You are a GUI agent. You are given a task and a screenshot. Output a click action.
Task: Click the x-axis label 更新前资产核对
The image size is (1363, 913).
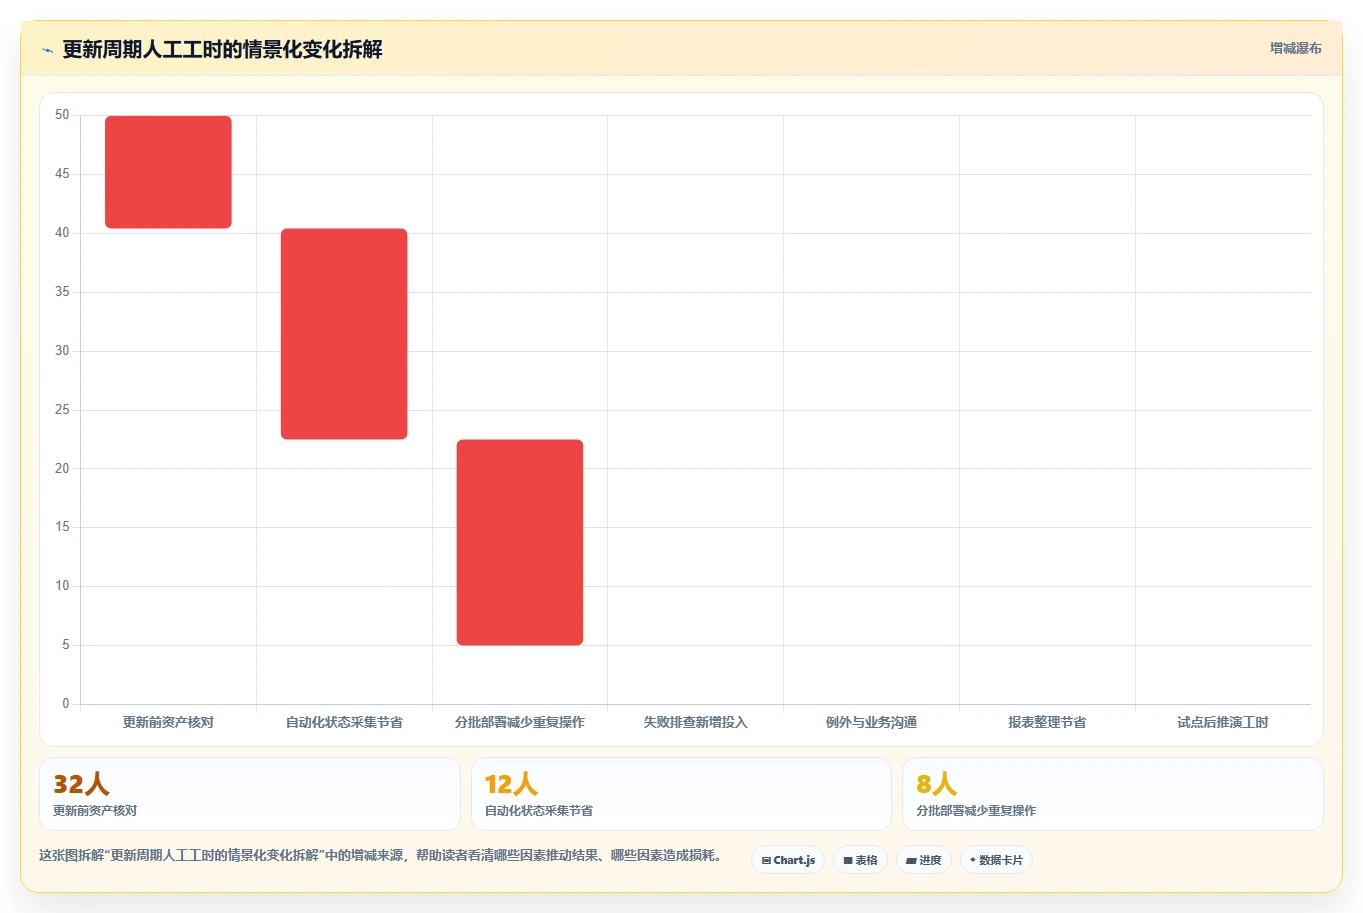point(168,722)
